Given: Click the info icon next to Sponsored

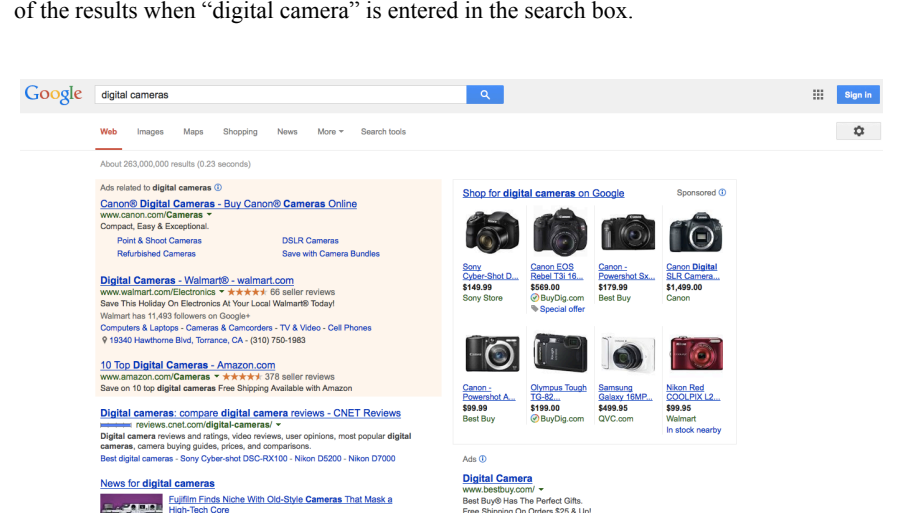Looking at the screenshot, I should point(723,193).
